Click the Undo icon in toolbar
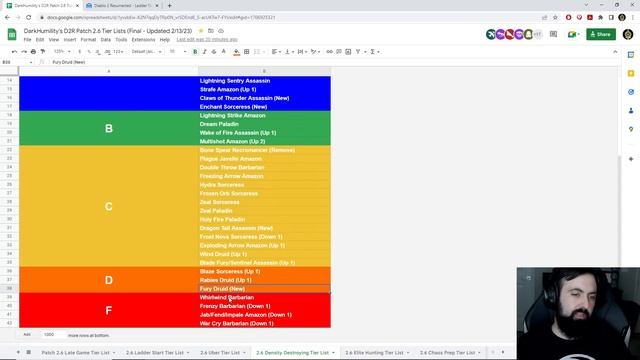The height and width of the screenshot is (360, 640). 14,52
